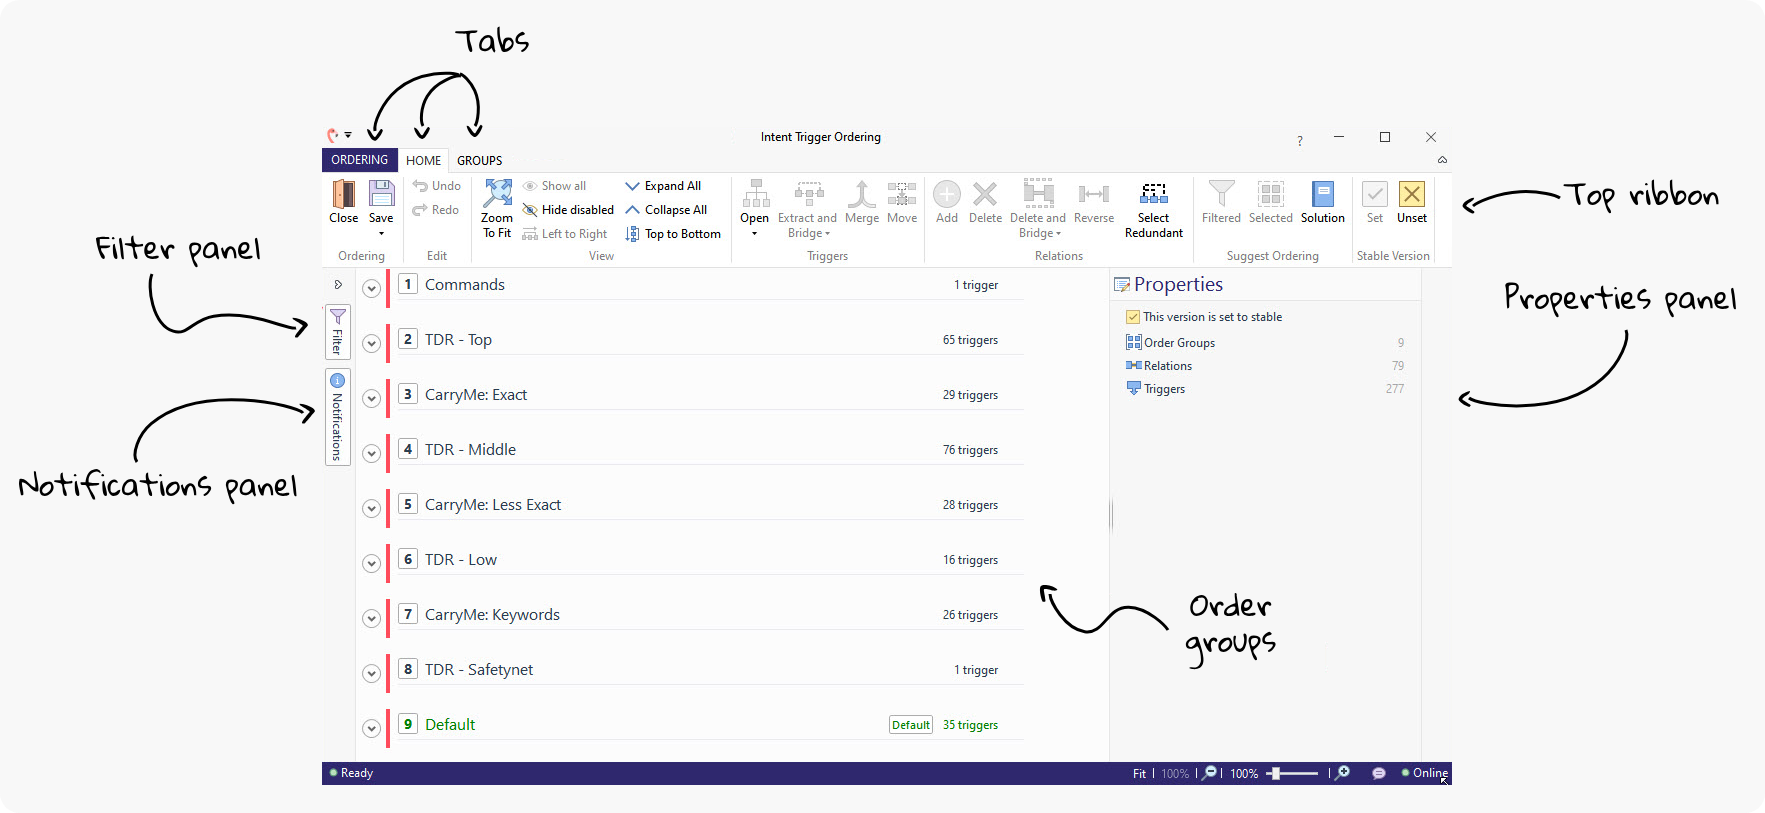The width and height of the screenshot is (1765, 813).
Task: Click the Zoom To Fit icon
Action: pyautogui.click(x=497, y=195)
